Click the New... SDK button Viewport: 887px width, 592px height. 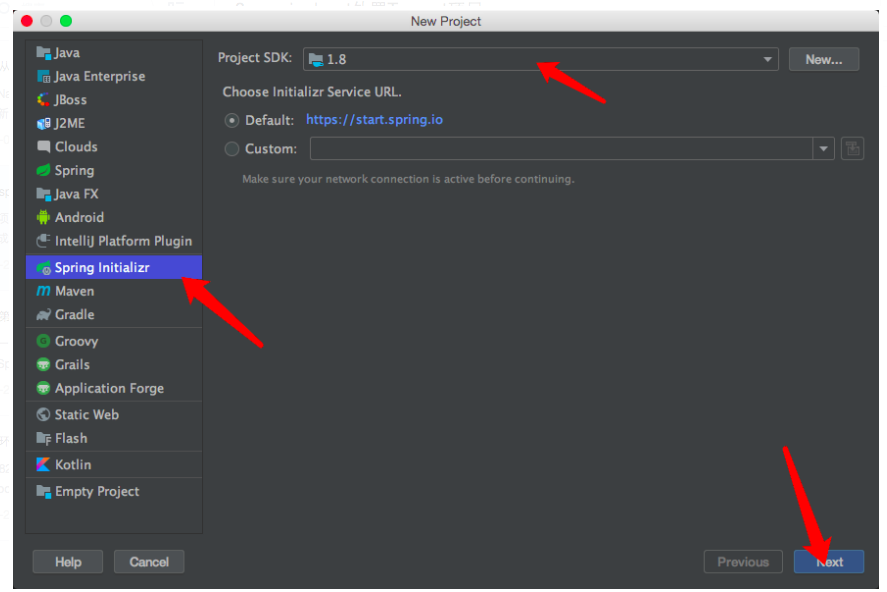(824, 59)
